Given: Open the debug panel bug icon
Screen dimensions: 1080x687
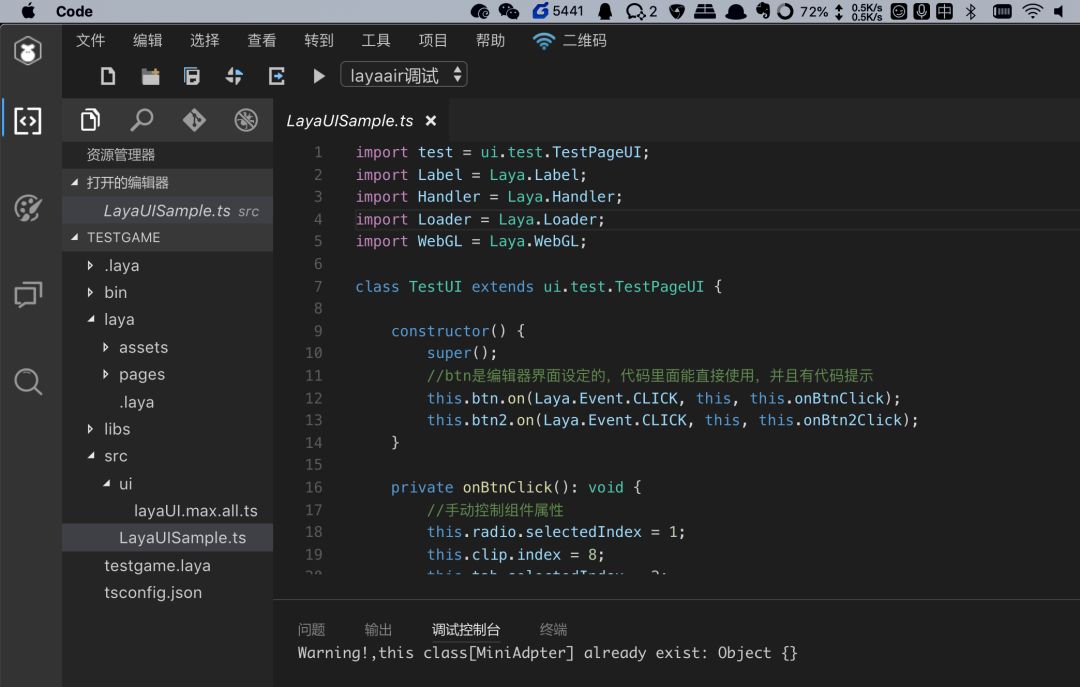Looking at the screenshot, I should [246, 121].
